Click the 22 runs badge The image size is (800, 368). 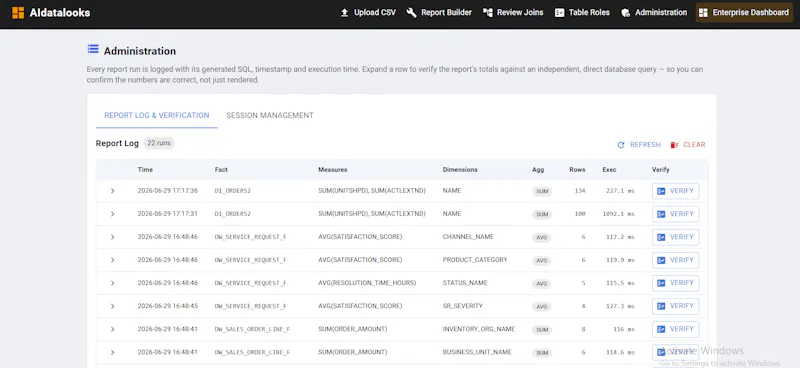(159, 143)
